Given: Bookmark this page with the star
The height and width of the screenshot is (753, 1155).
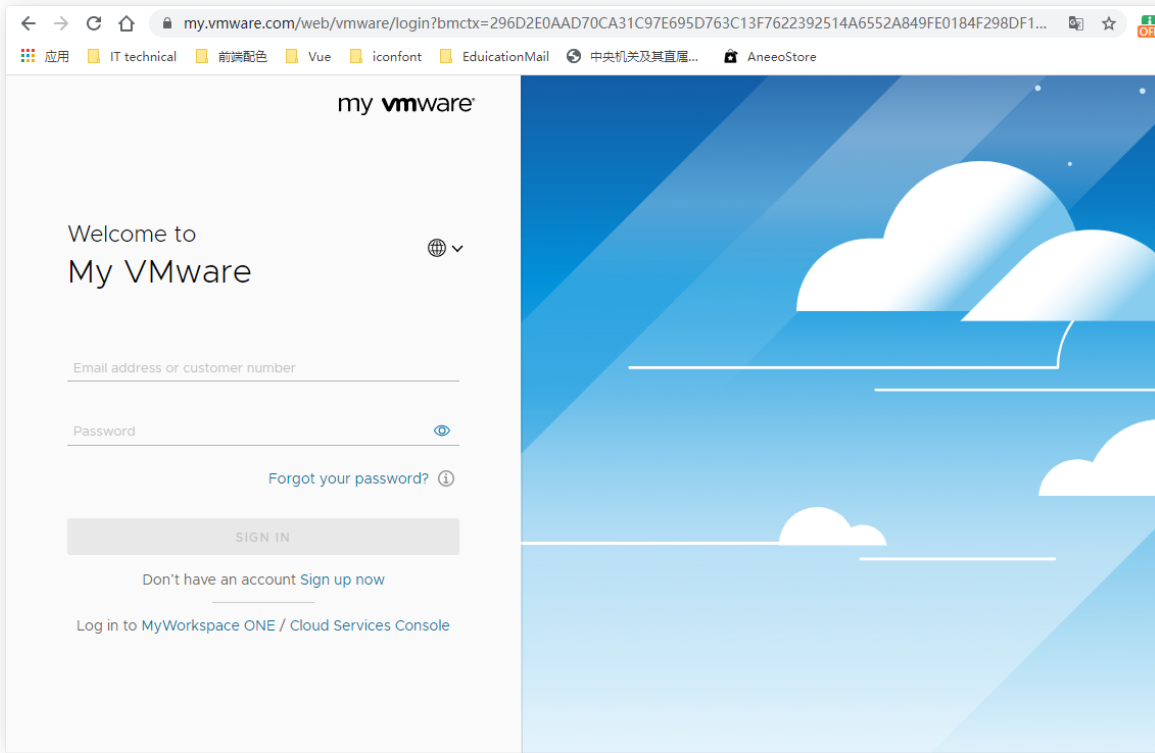Looking at the screenshot, I should click(1109, 24).
